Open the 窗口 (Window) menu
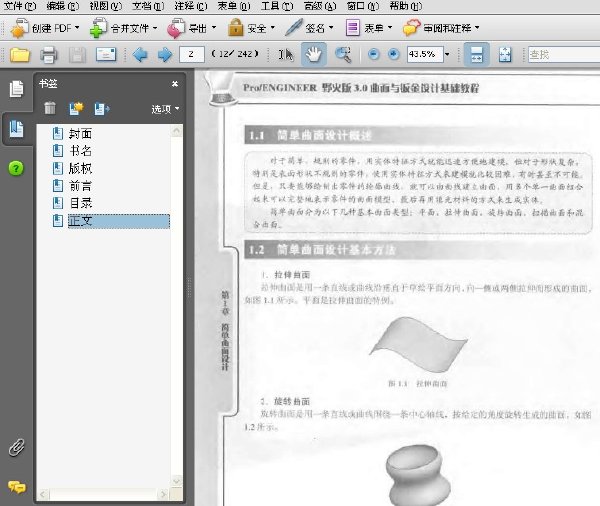 tap(363, 6)
